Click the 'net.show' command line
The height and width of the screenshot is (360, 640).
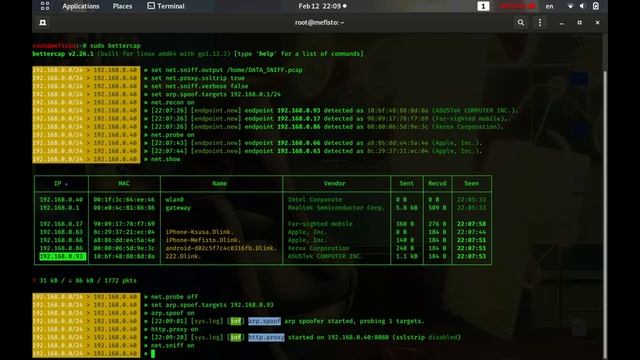165,159
